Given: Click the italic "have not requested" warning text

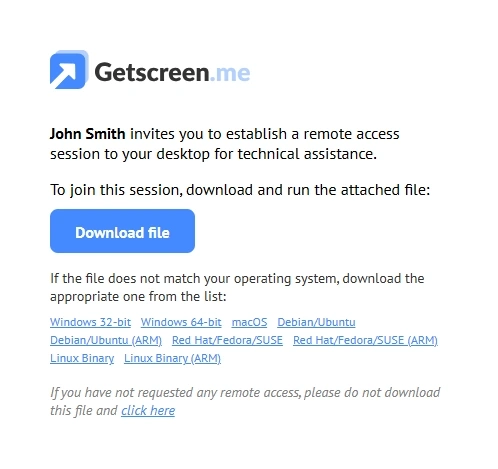Looking at the screenshot, I should [245, 392].
